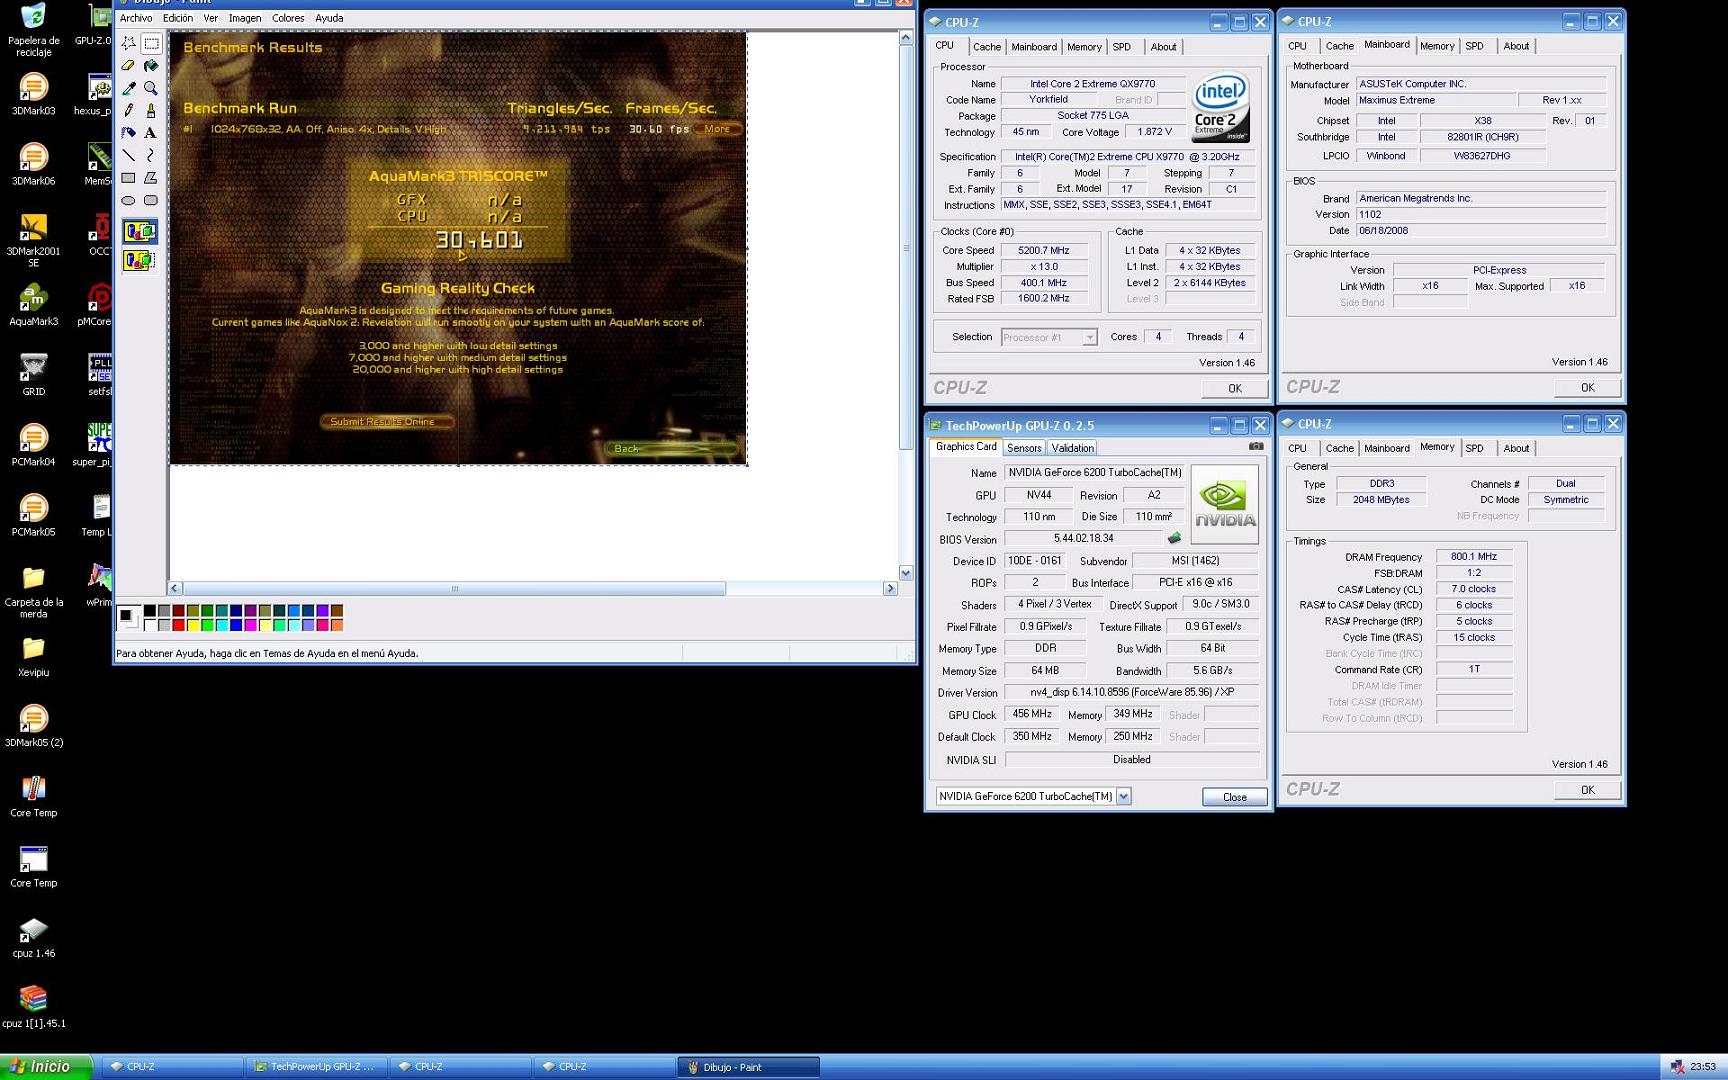Viewport: 1728px width, 1080px height.
Task: Click the Paint vertical scroll down arrow
Action: click(906, 573)
